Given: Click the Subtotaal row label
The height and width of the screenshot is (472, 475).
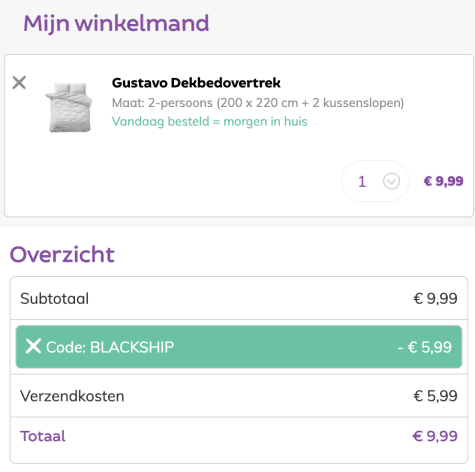Looking at the screenshot, I should (x=54, y=298).
